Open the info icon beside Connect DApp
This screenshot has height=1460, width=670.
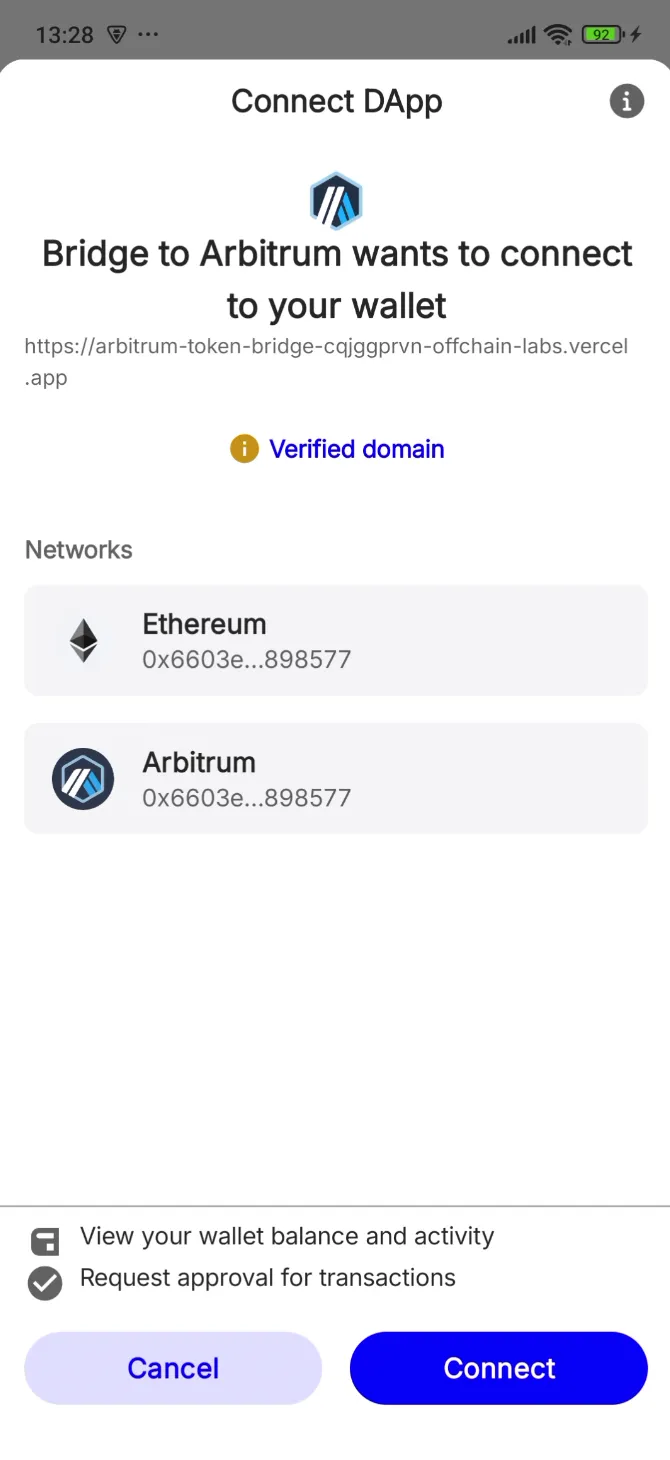click(626, 100)
